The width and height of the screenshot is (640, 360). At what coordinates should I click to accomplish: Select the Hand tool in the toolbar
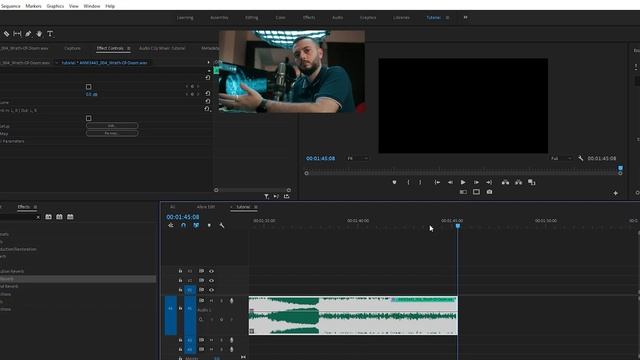(x=39, y=34)
